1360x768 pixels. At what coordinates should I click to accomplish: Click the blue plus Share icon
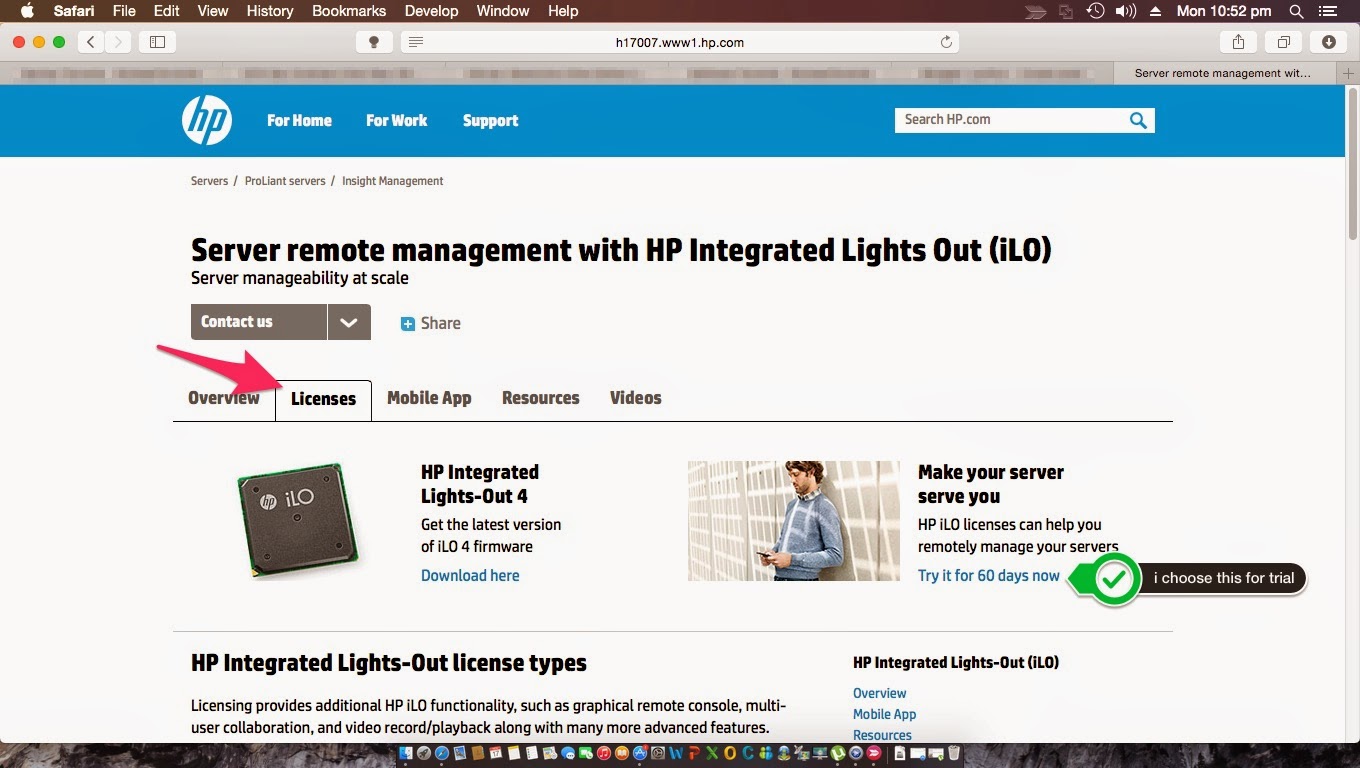point(407,323)
